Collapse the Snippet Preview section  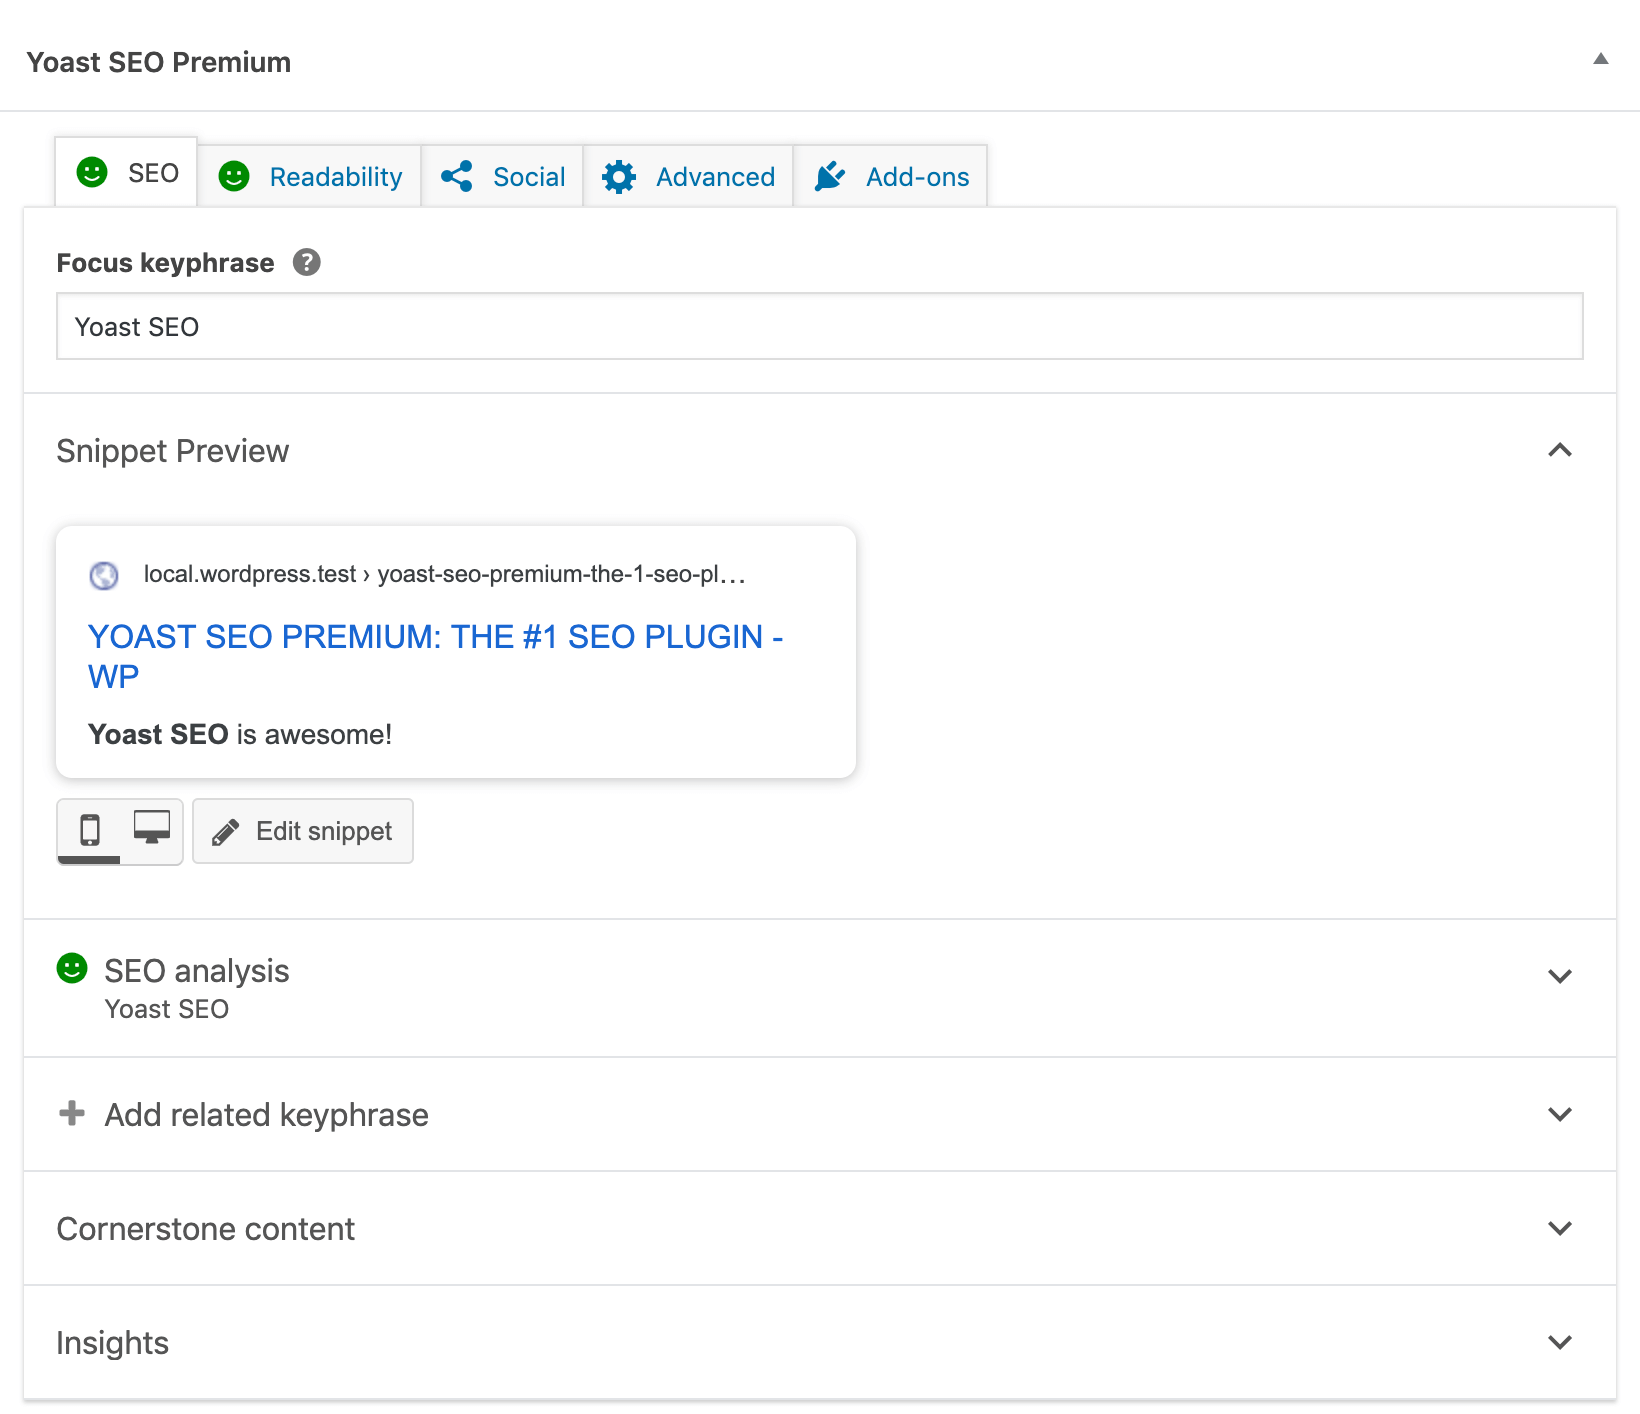pyautogui.click(x=1560, y=451)
